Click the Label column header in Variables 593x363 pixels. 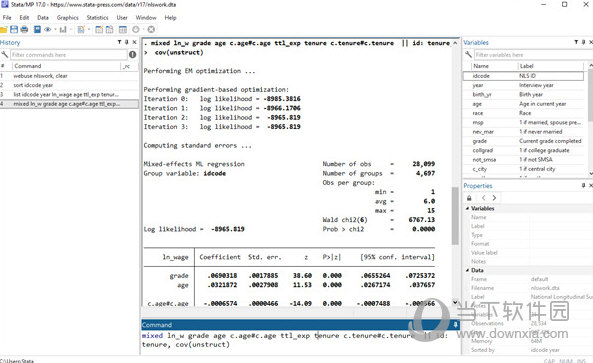coord(550,66)
